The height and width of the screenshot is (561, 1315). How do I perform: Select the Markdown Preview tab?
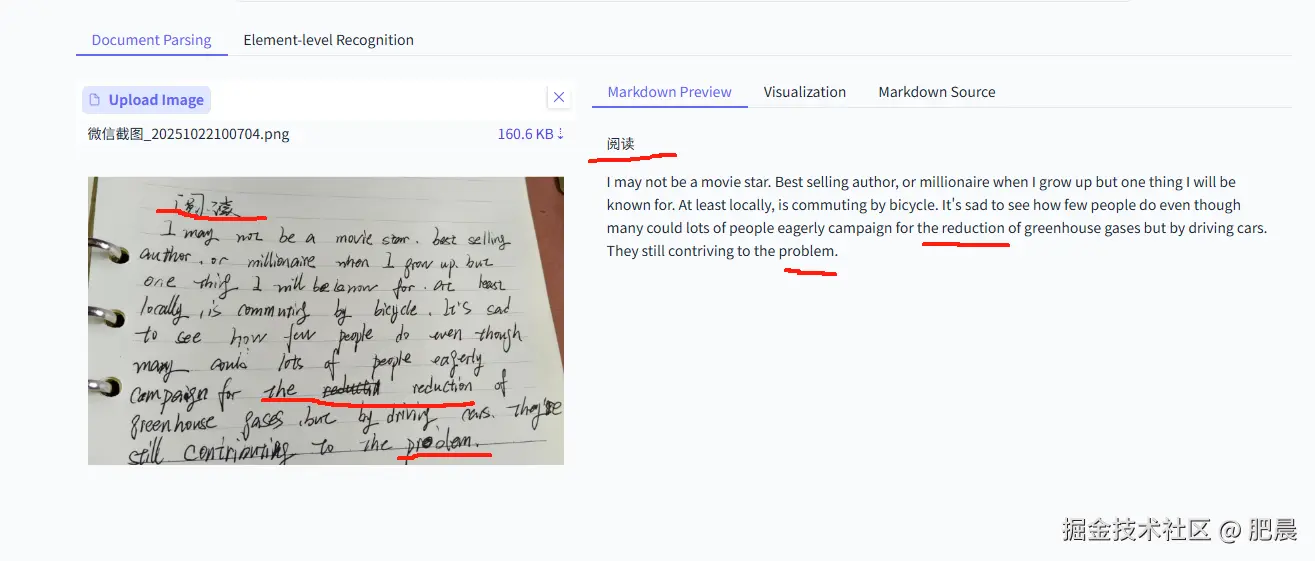tap(670, 91)
